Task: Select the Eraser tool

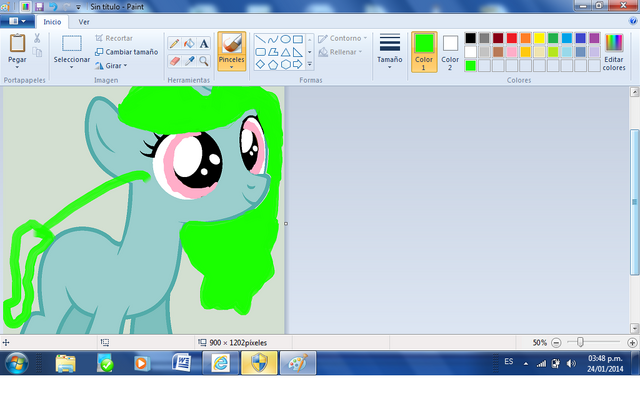Action: (x=175, y=61)
